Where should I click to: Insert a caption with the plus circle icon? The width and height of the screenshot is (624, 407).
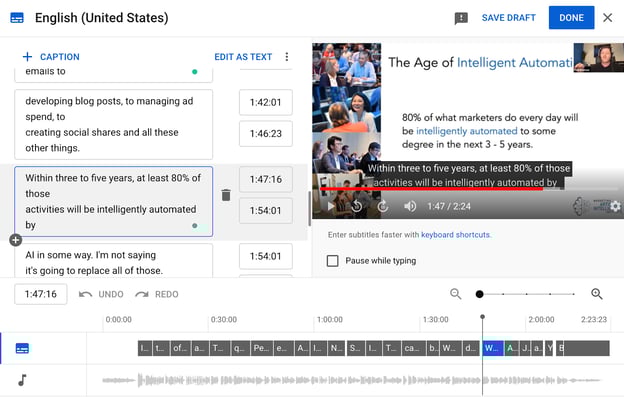tap(15, 240)
